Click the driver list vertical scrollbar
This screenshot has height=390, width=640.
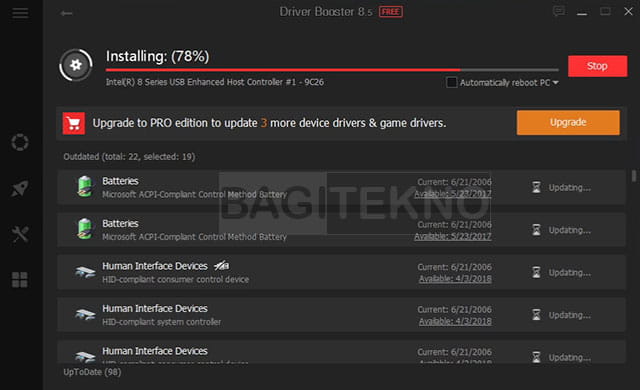click(633, 176)
